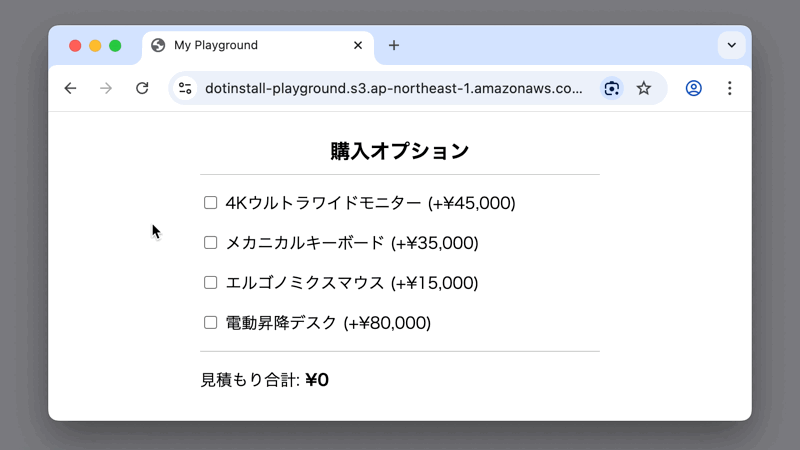Viewport: 800px width, 450px height.
Task: Click the browser back arrow
Action: coord(70,88)
